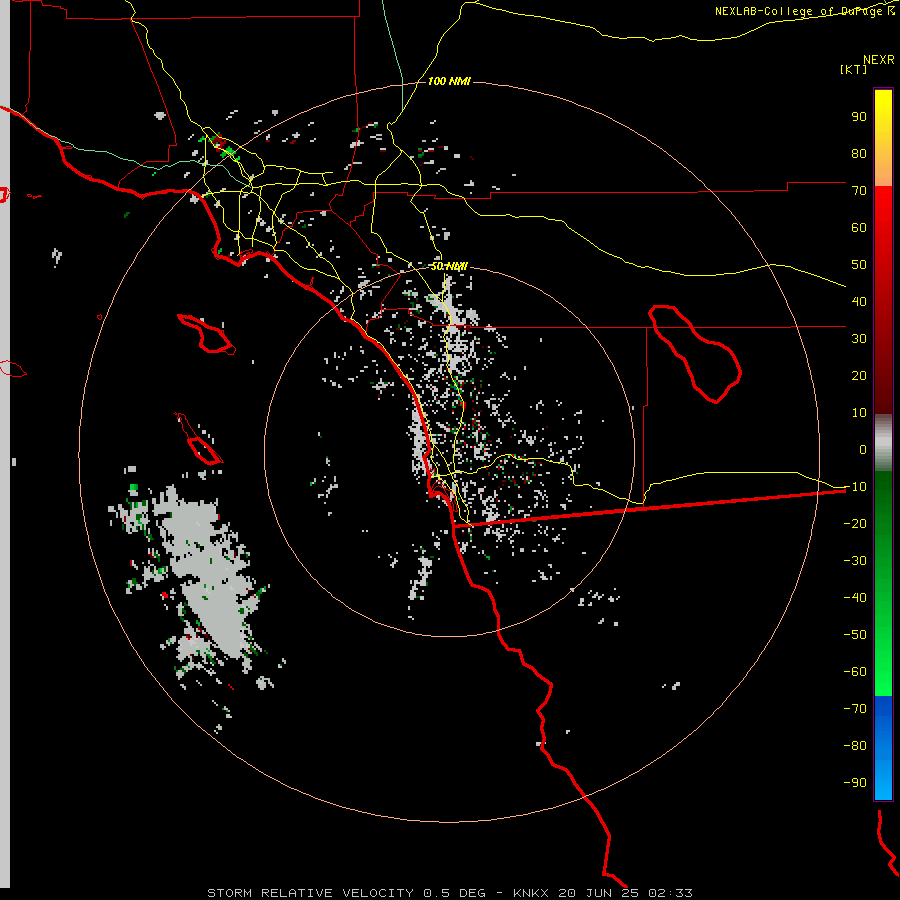Click the yellow-orange top segment of color bar

pos(883,138)
